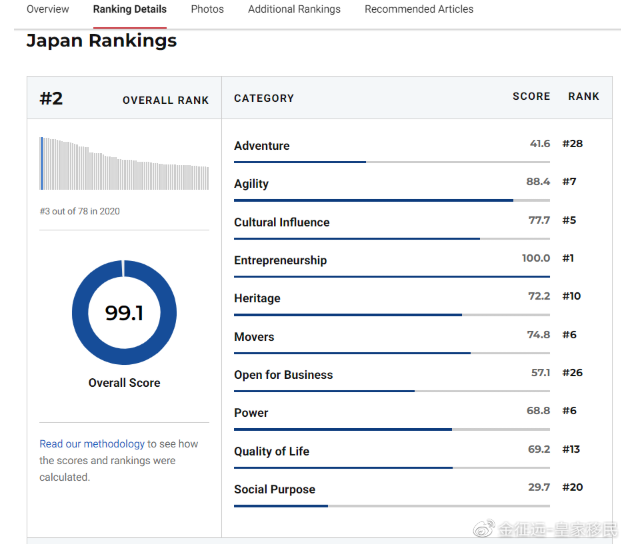Go to Recommended Articles tab

[x=419, y=9]
